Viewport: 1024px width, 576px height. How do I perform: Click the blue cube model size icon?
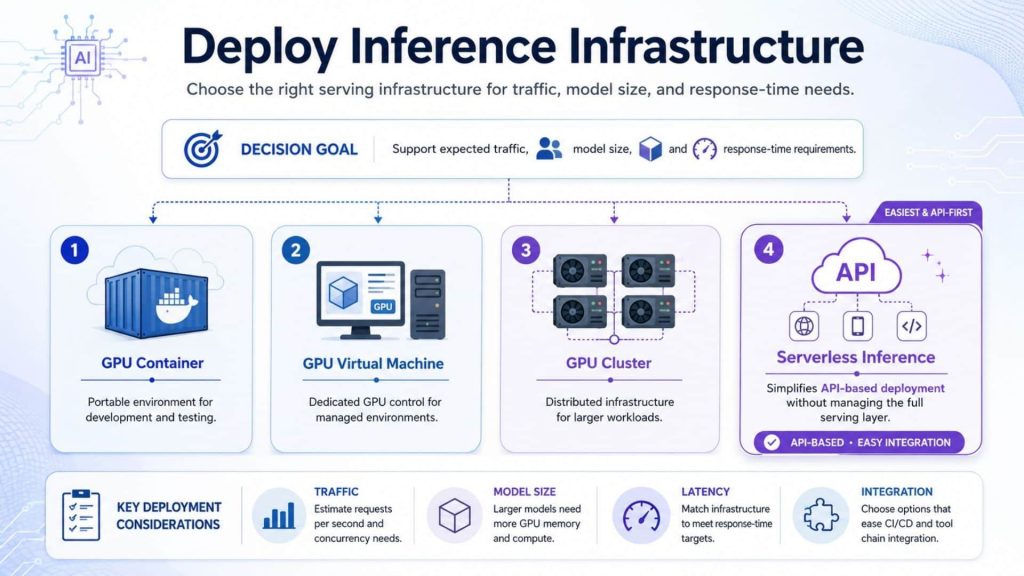(650, 149)
